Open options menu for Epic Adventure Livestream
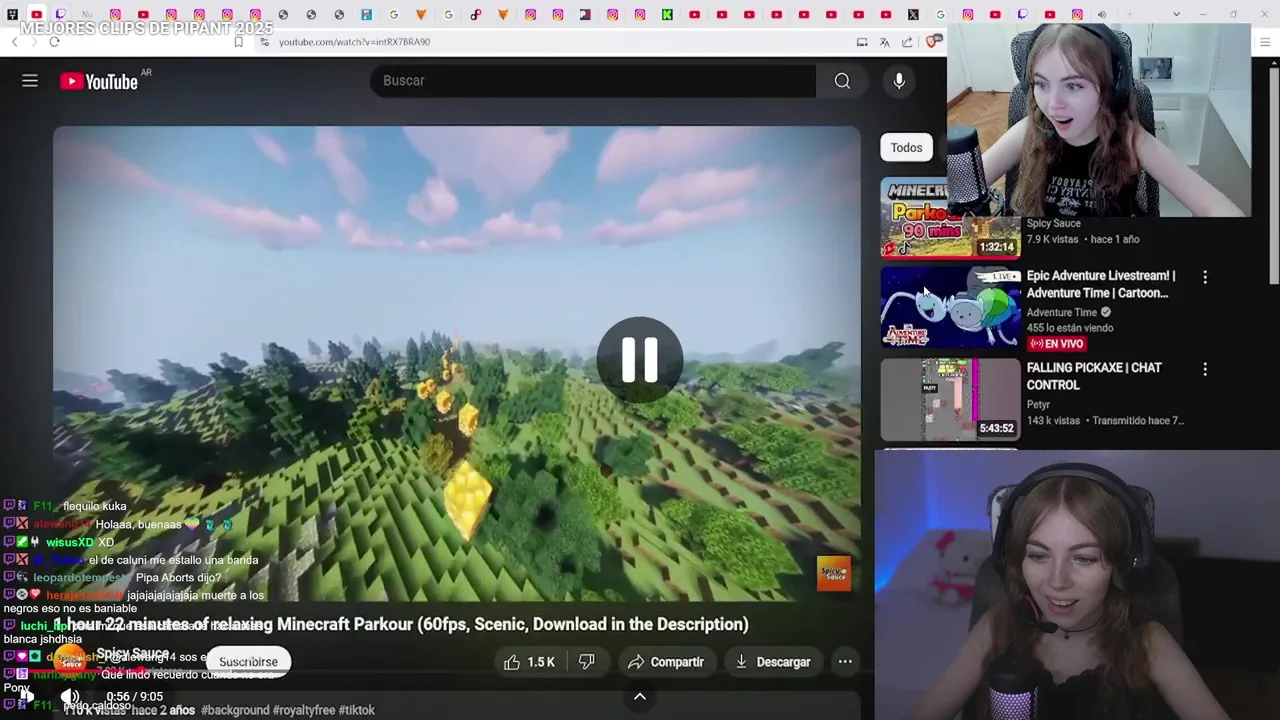1280x720 pixels. [1205, 277]
